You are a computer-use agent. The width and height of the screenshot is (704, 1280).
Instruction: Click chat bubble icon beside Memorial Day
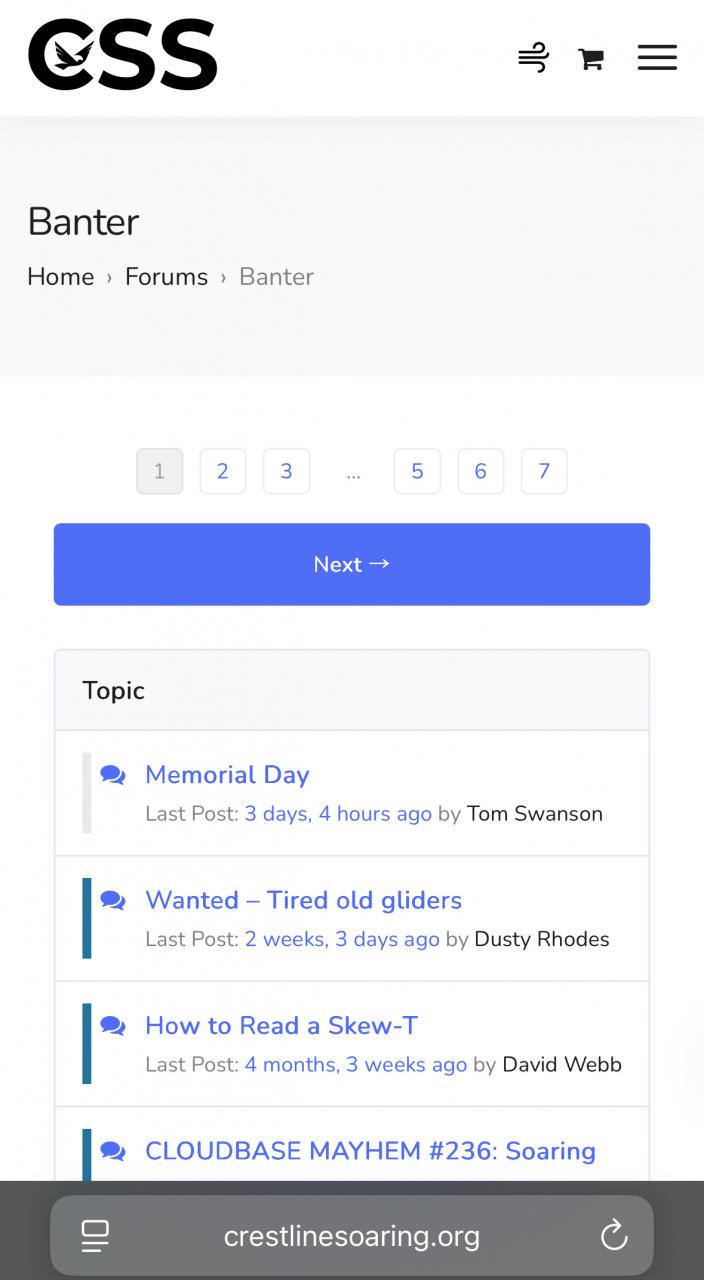point(113,775)
